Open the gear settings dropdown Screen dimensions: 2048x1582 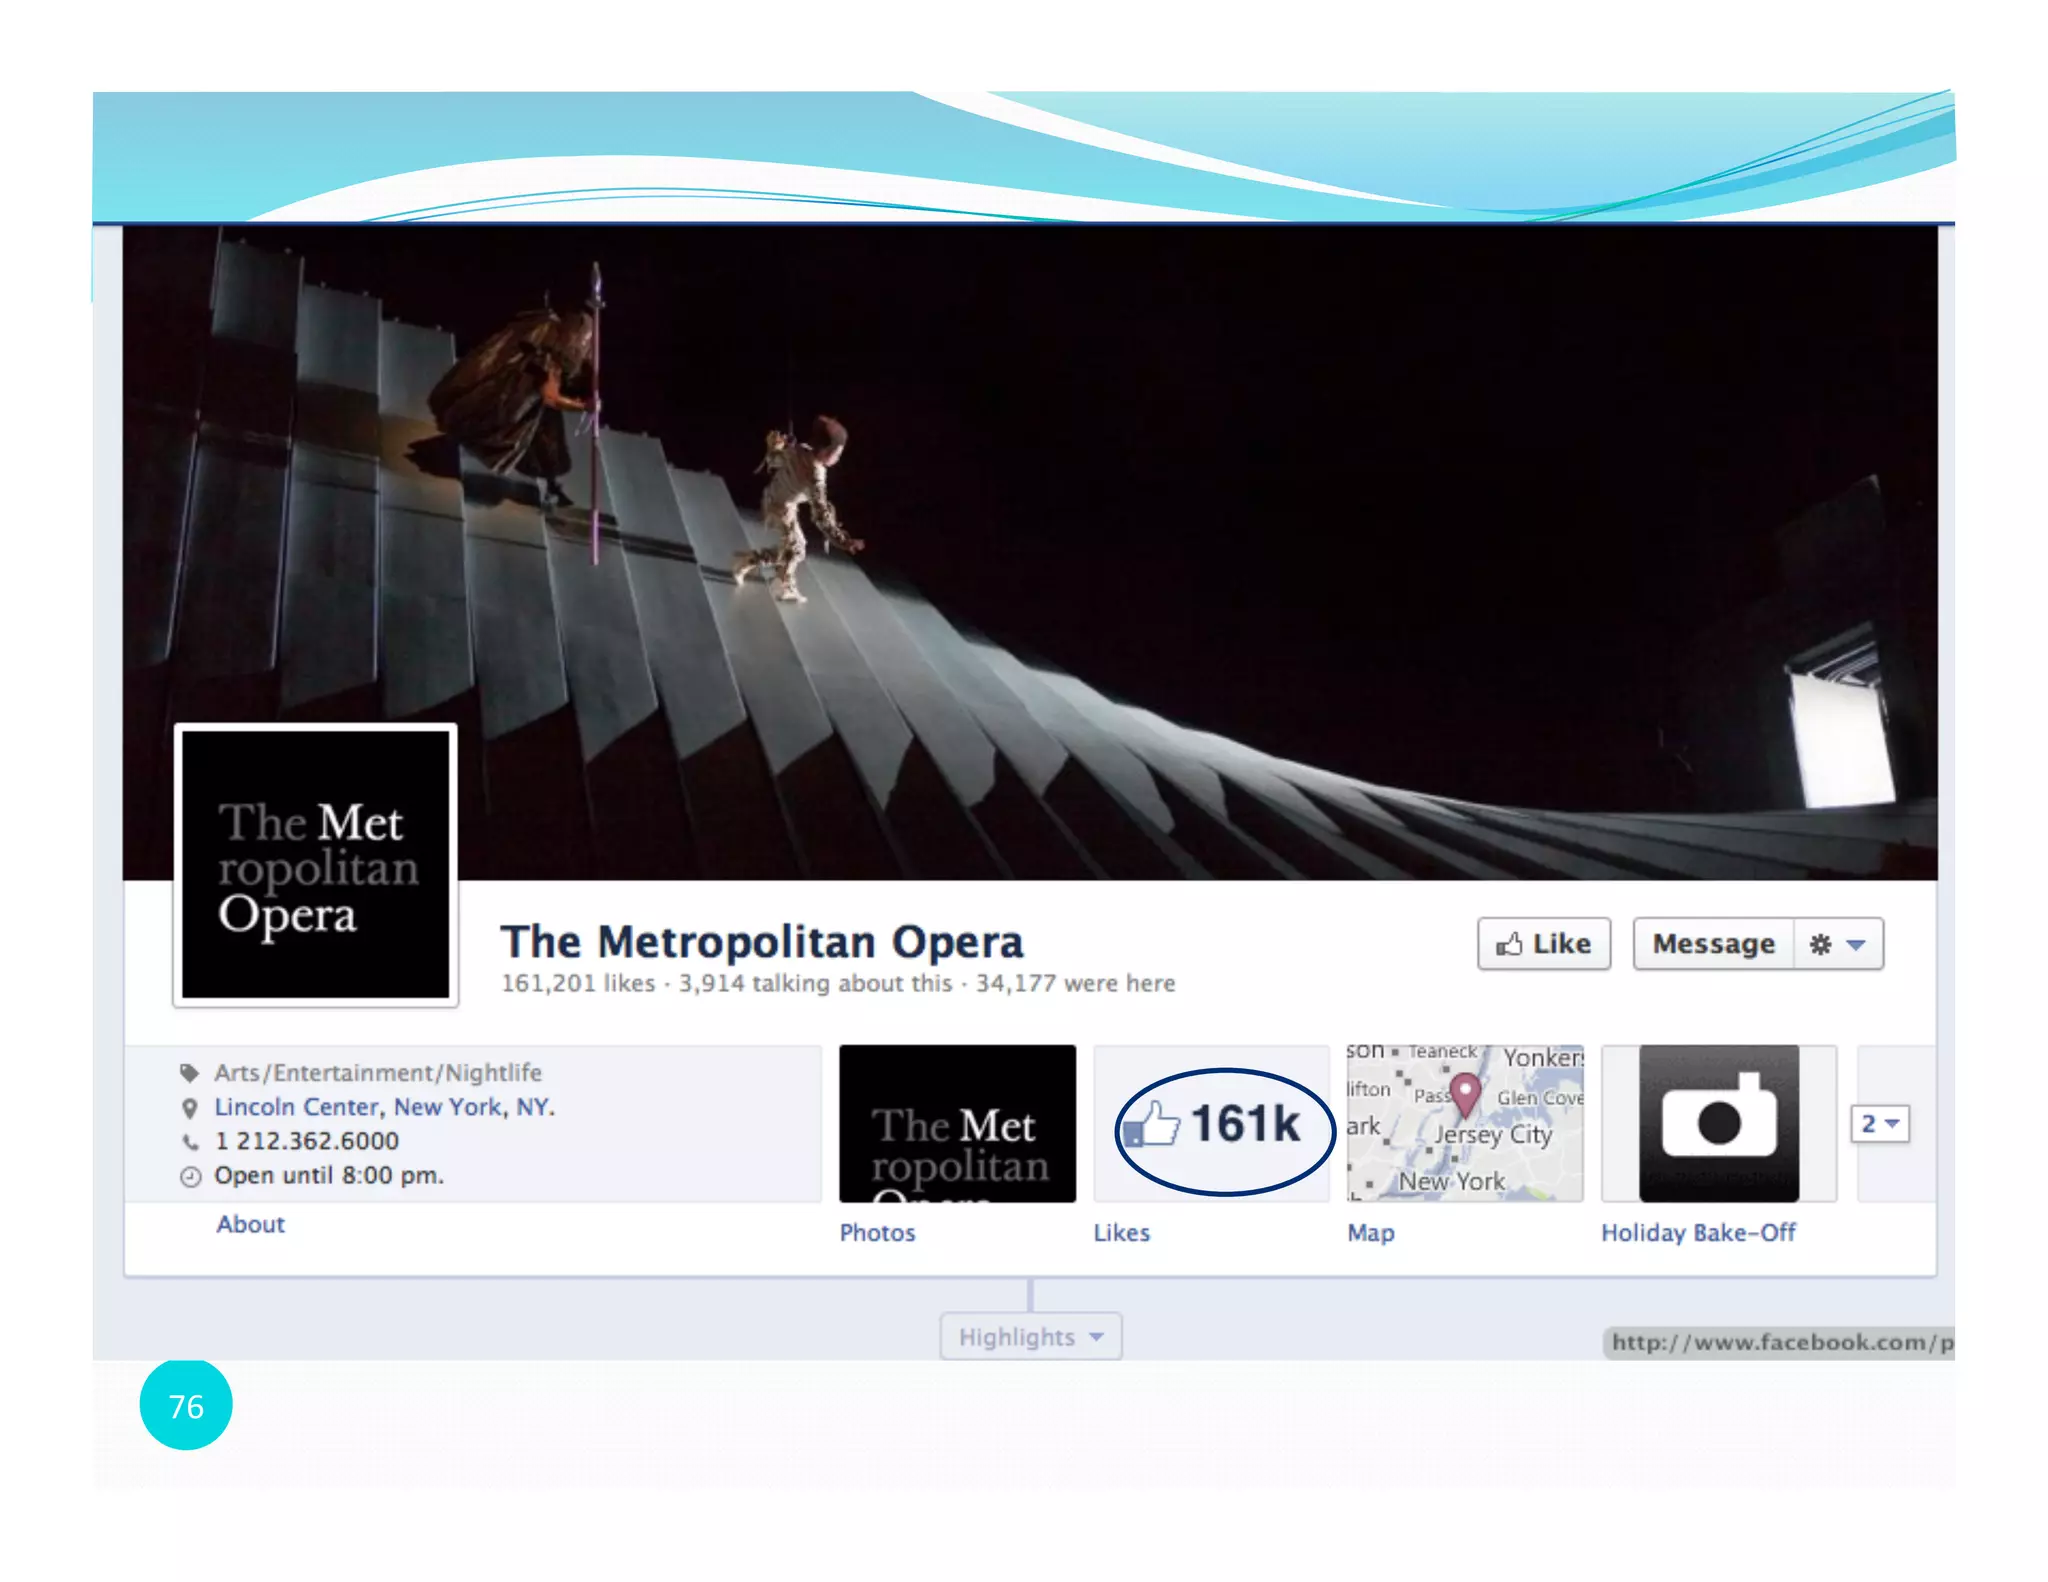(1838, 944)
